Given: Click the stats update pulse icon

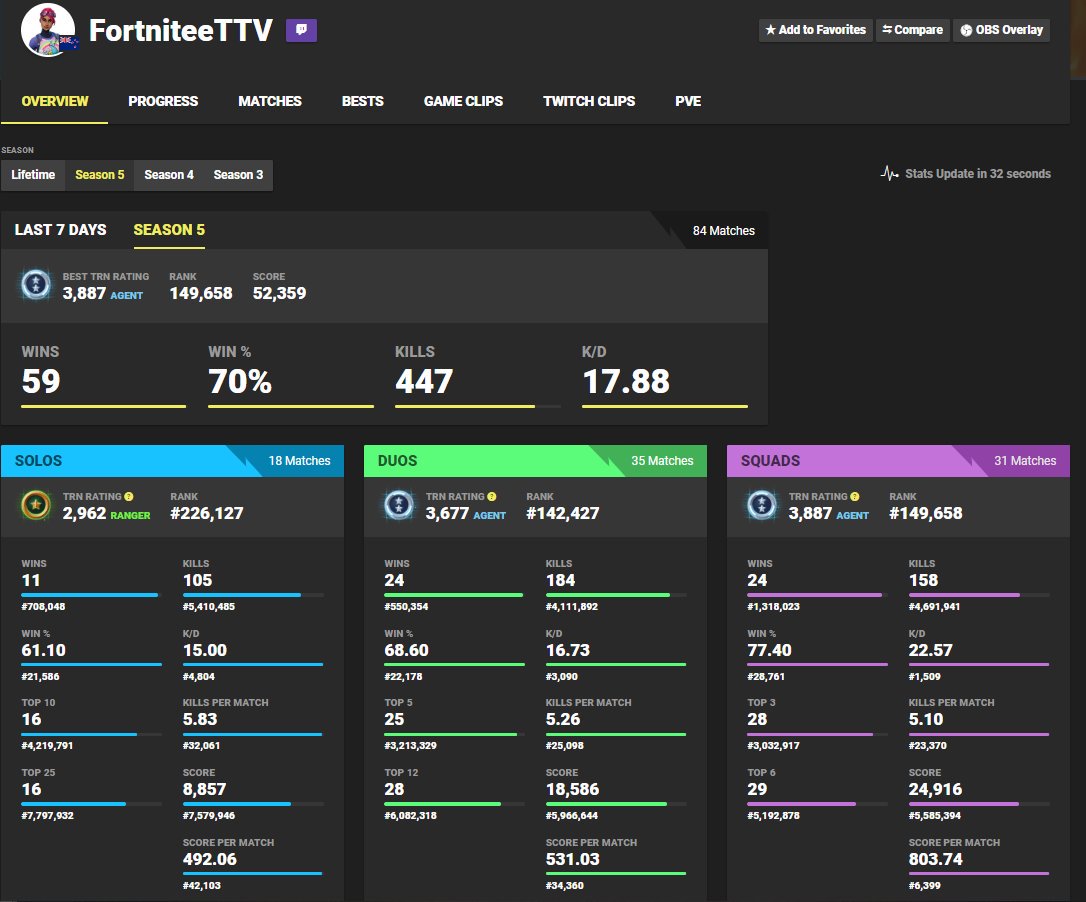Looking at the screenshot, I should (x=889, y=173).
